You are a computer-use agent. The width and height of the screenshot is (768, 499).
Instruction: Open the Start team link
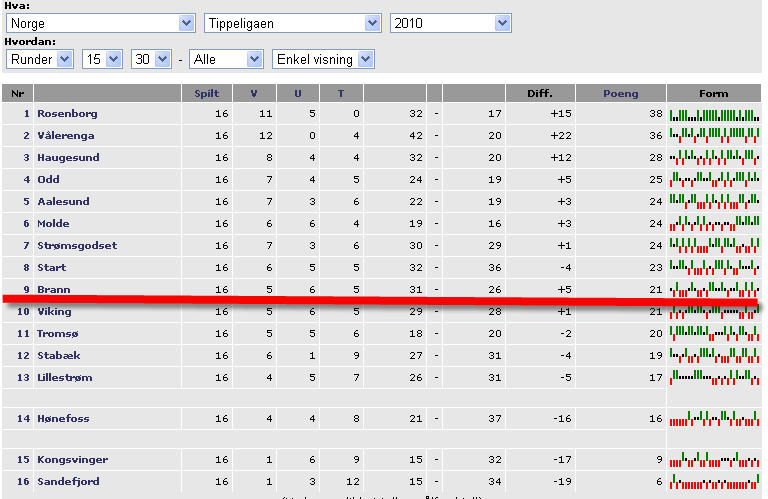point(52,268)
